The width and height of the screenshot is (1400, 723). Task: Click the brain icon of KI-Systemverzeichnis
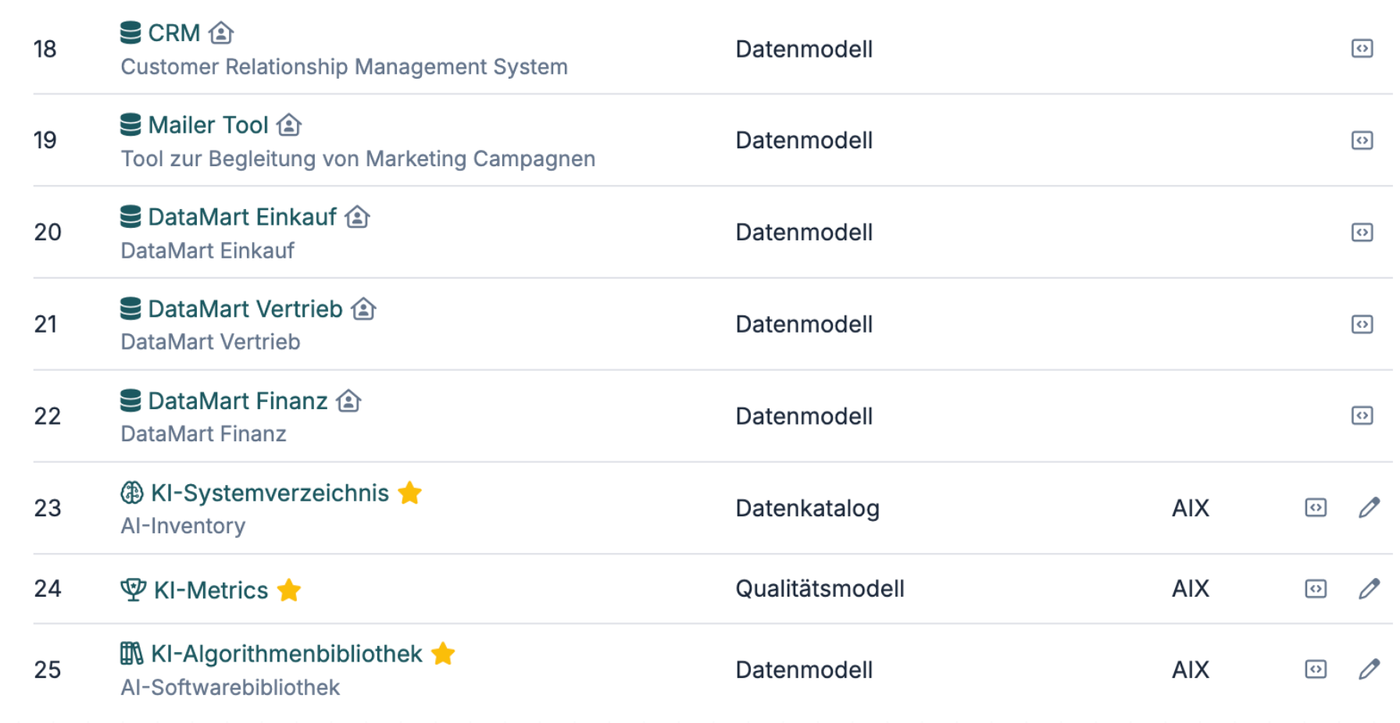pos(132,493)
